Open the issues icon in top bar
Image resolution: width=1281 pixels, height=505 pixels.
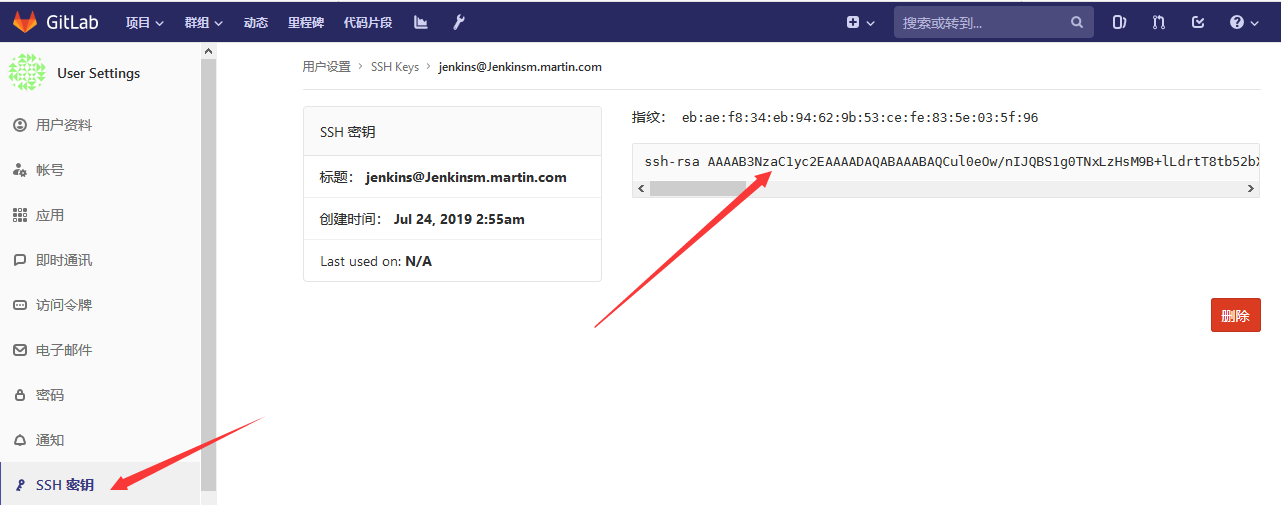pos(1120,22)
